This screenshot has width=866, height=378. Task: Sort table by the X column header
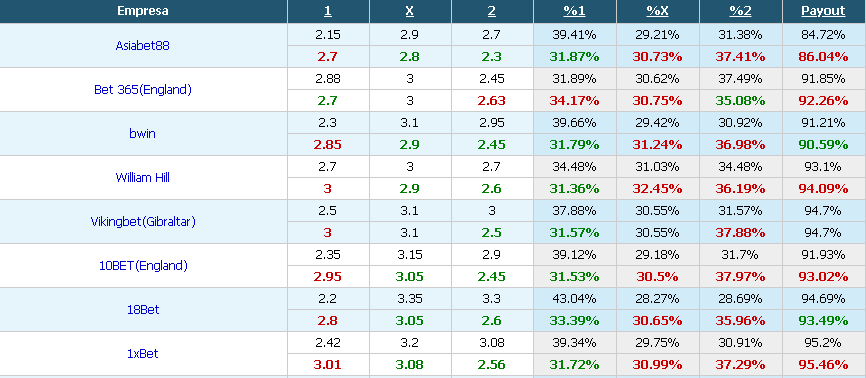click(x=410, y=11)
